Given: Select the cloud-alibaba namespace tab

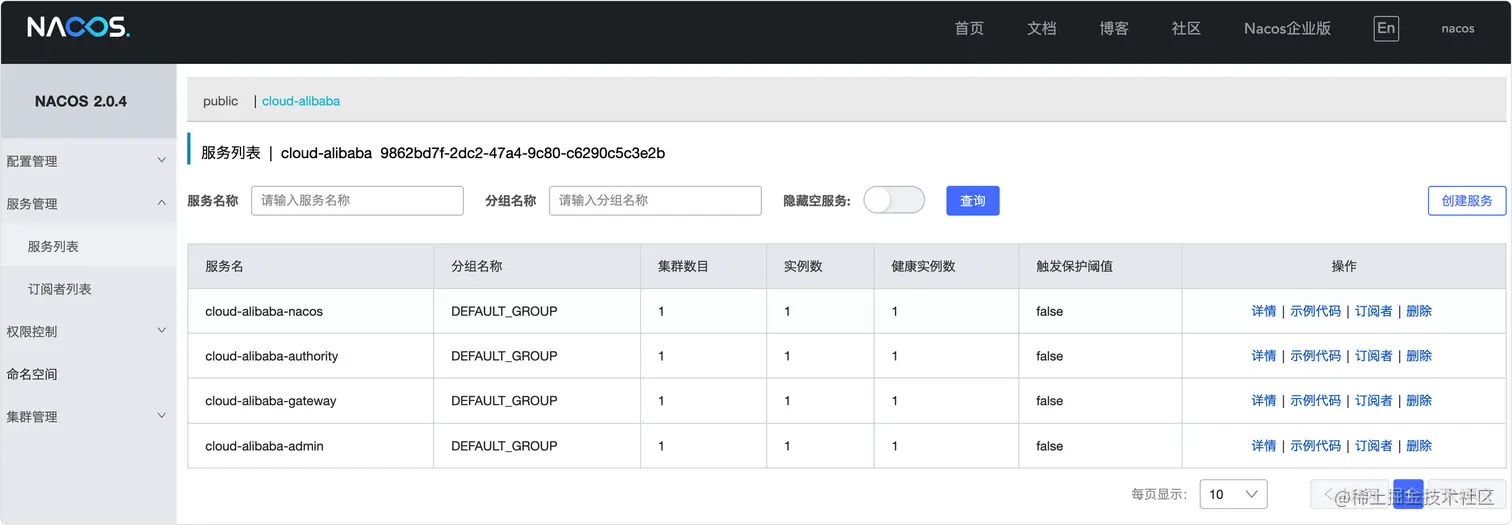Looking at the screenshot, I should point(301,101).
